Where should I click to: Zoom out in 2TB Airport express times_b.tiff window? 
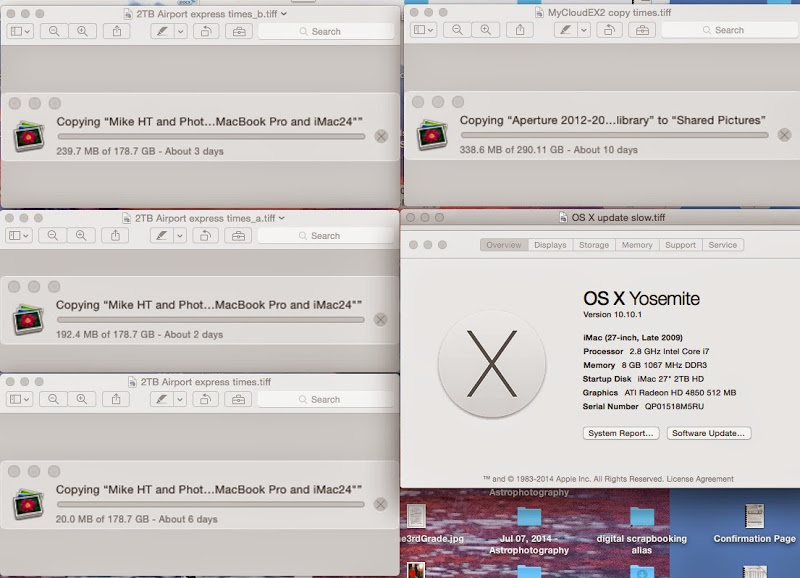[x=54, y=31]
